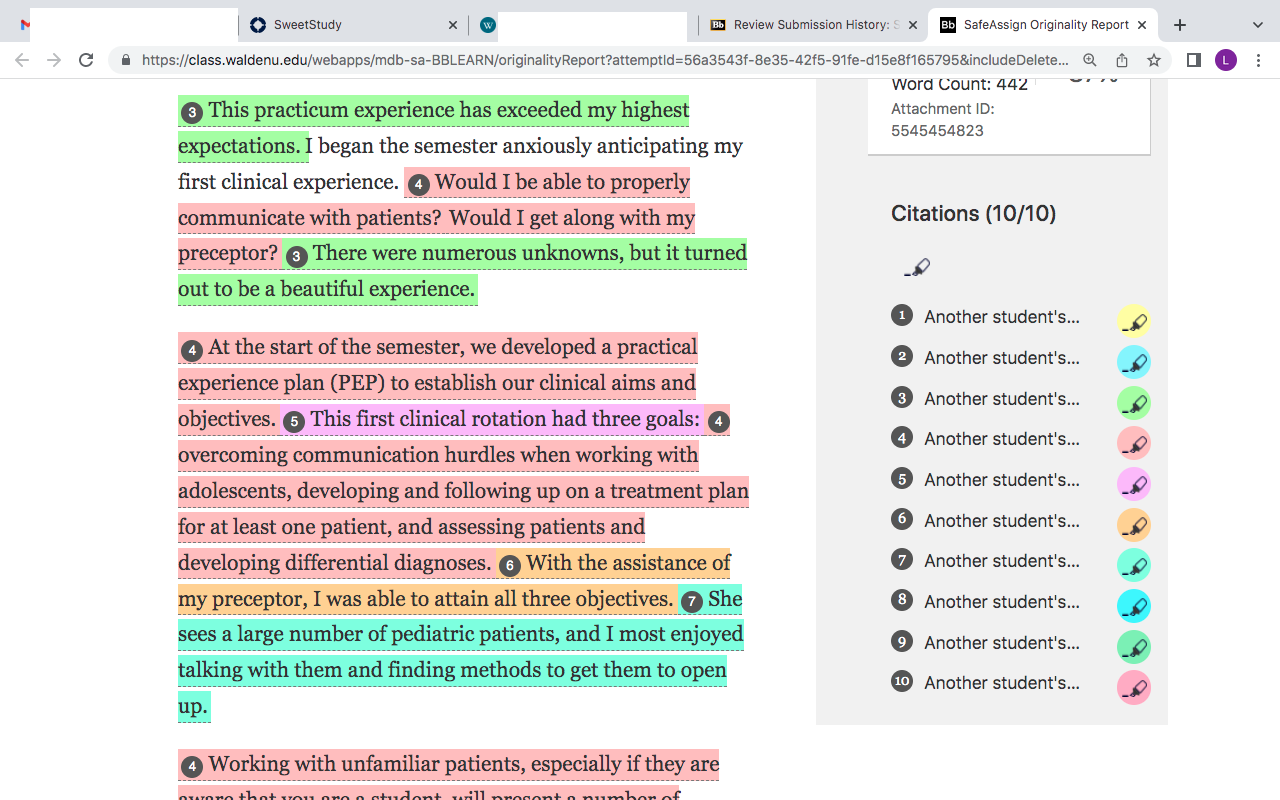Open citation 3 Another student's paper
Image resolution: width=1280 pixels, height=800 pixels.
(x=1002, y=399)
